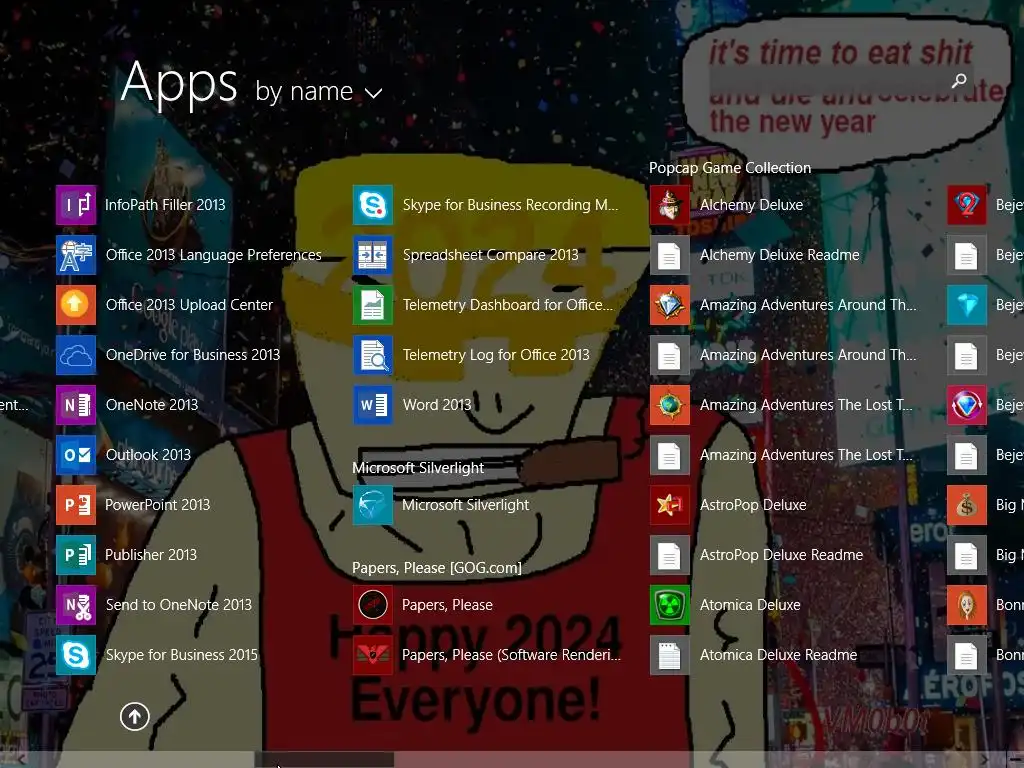Select Popcap Game Collection group header
The height and width of the screenshot is (768, 1024).
pos(729,168)
